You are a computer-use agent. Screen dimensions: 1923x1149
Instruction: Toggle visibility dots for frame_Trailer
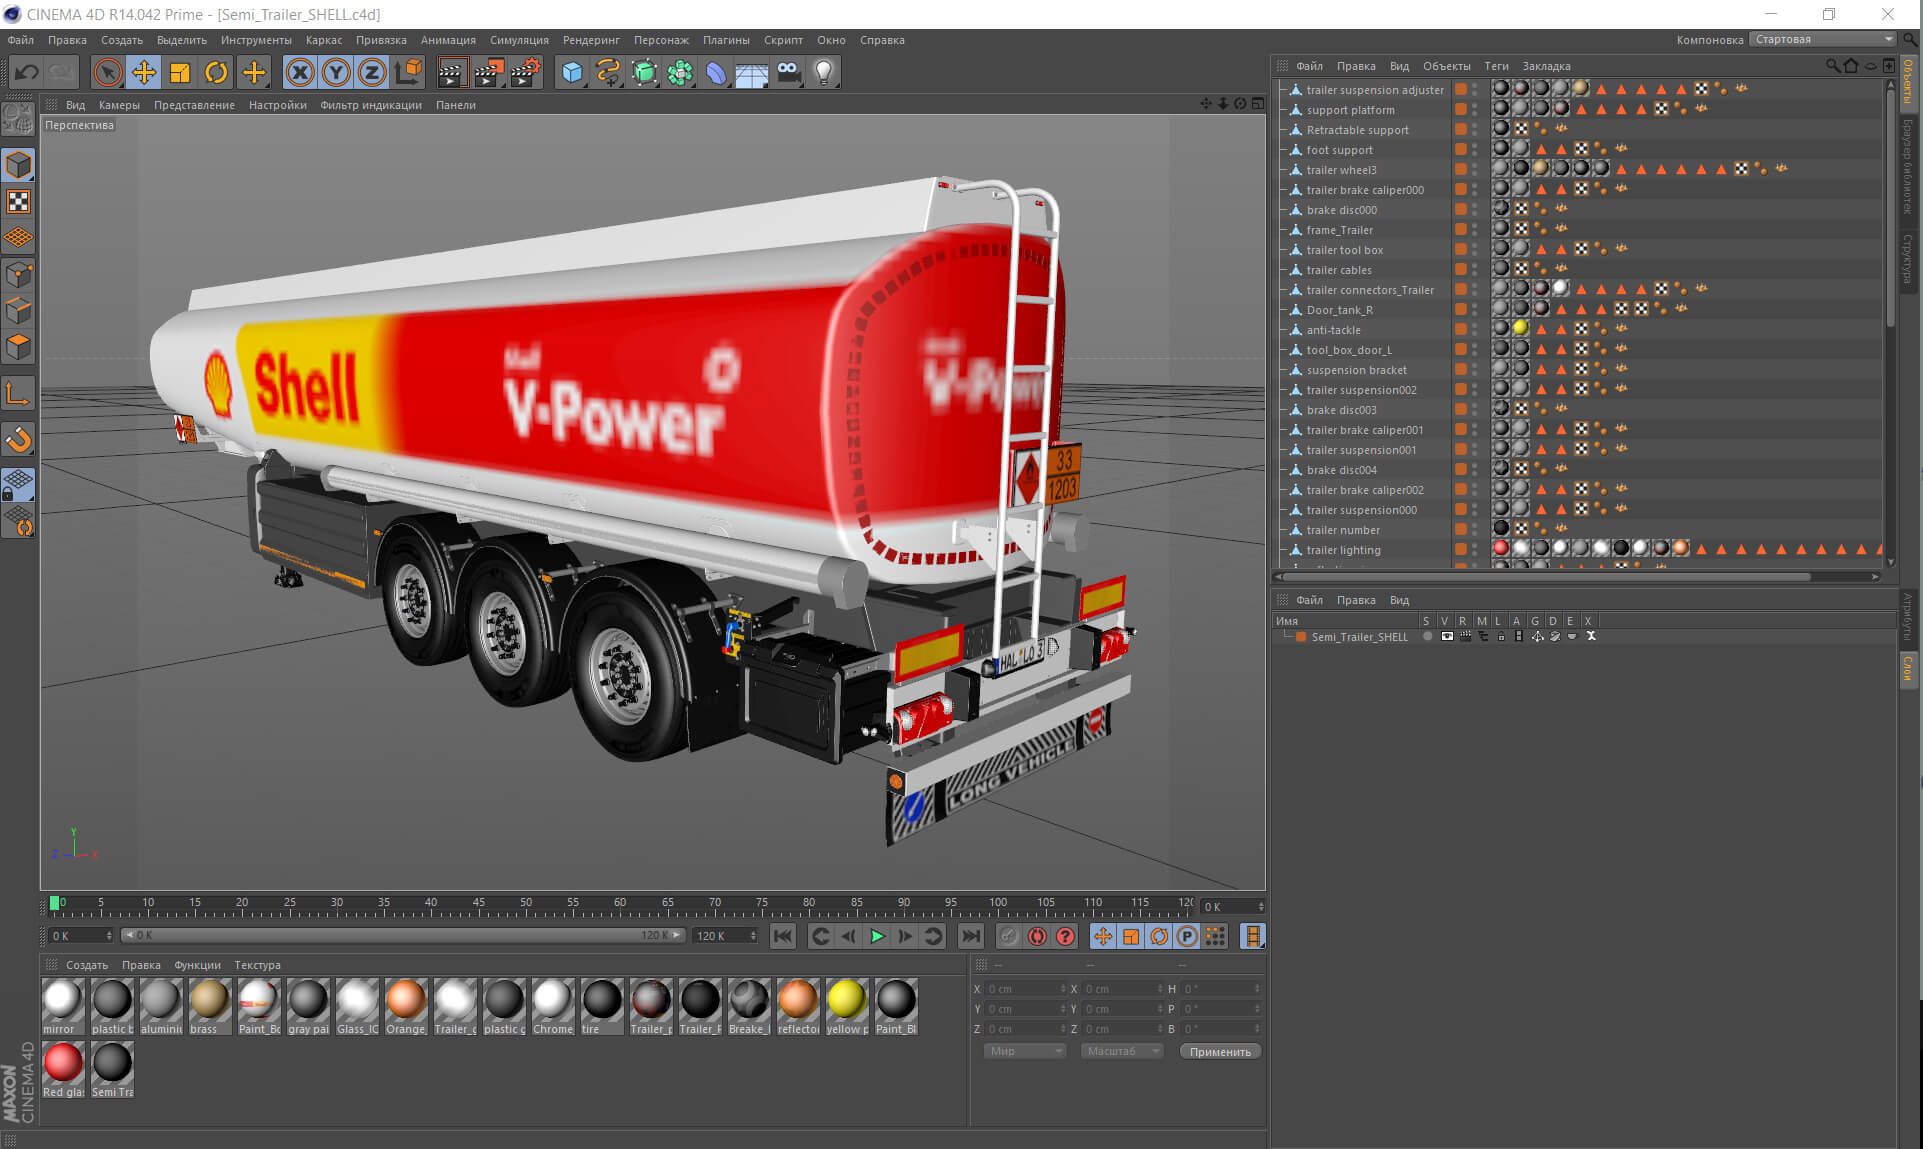(1475, 229)
